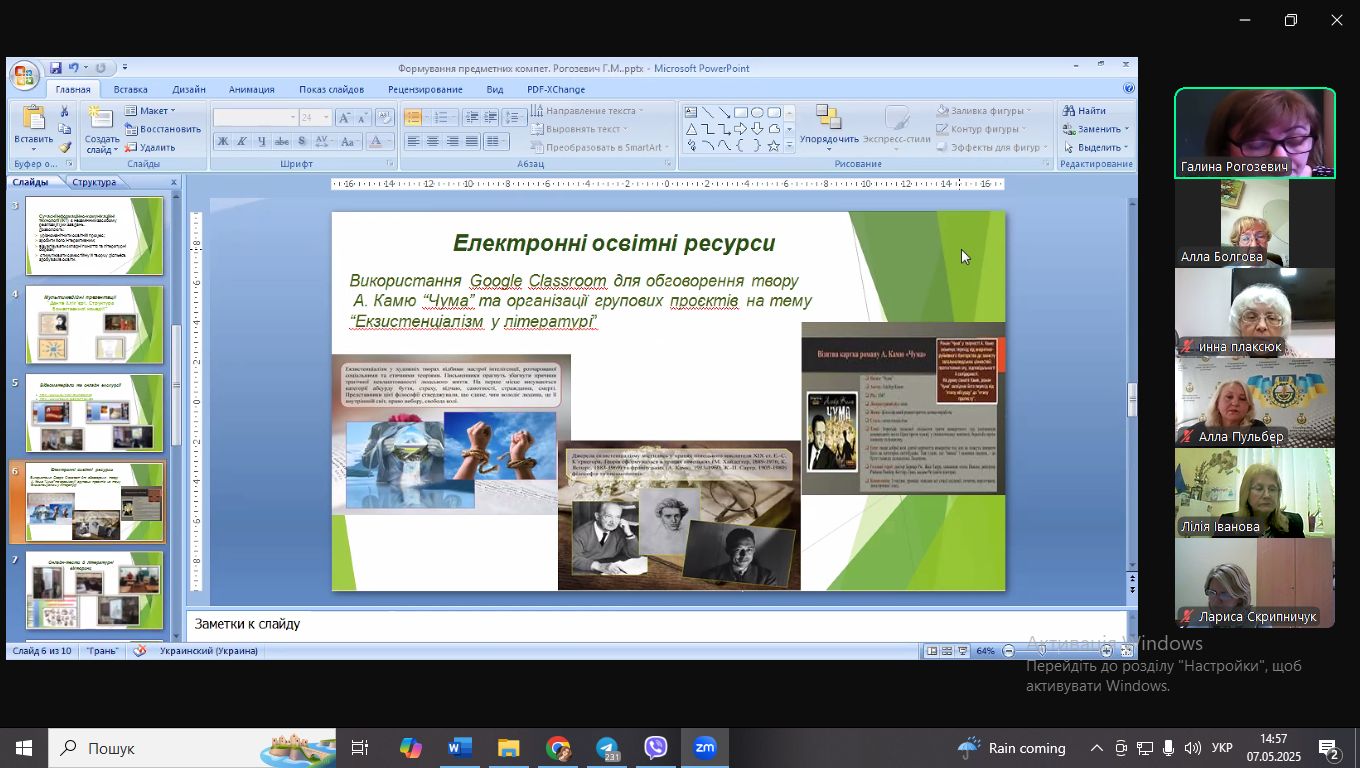Viewport: 1360px width, 768px height.
Task: Select the oval shape in shapes gallery
Action: (x=757, y=112)
